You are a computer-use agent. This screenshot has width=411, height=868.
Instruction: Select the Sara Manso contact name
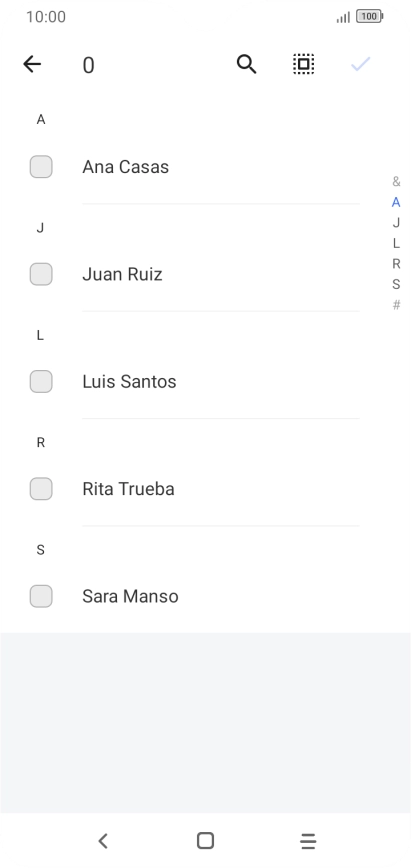[130, 596]
